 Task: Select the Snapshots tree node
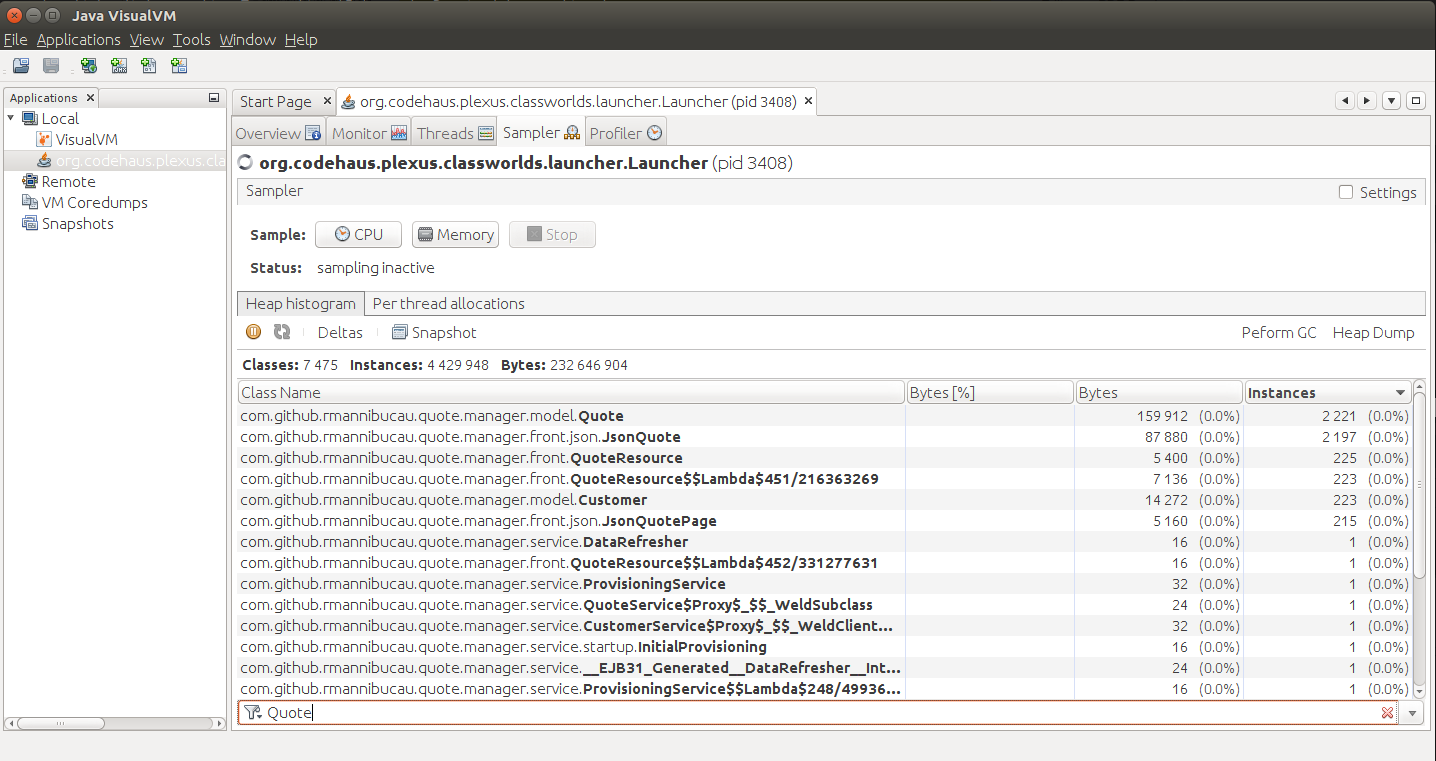(68, 224)
